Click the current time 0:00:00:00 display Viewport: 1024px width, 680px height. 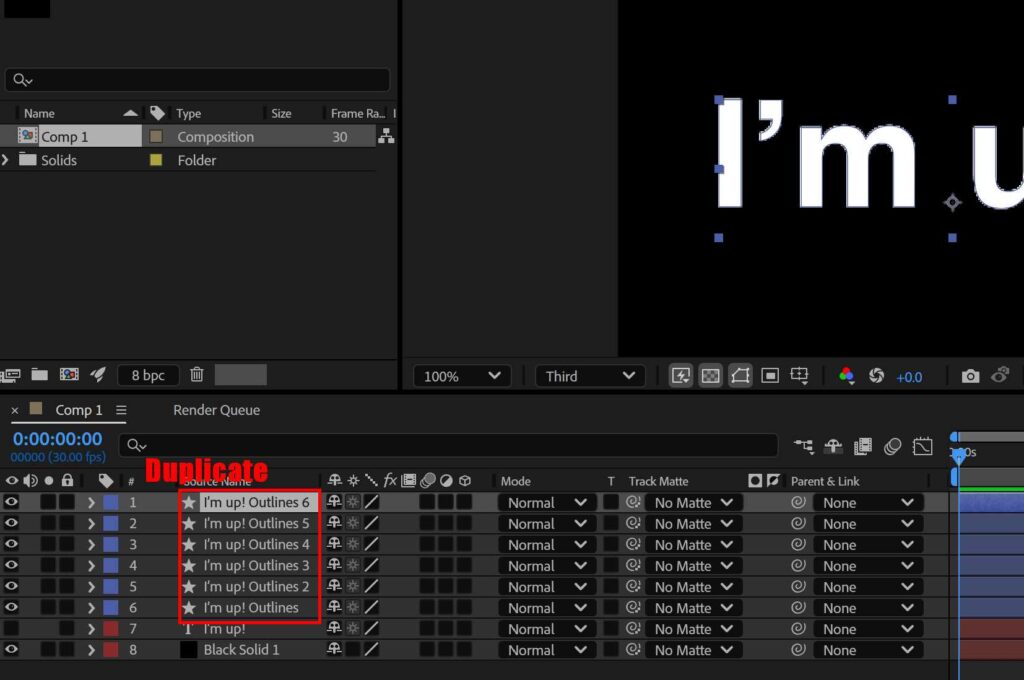(57, 438)
